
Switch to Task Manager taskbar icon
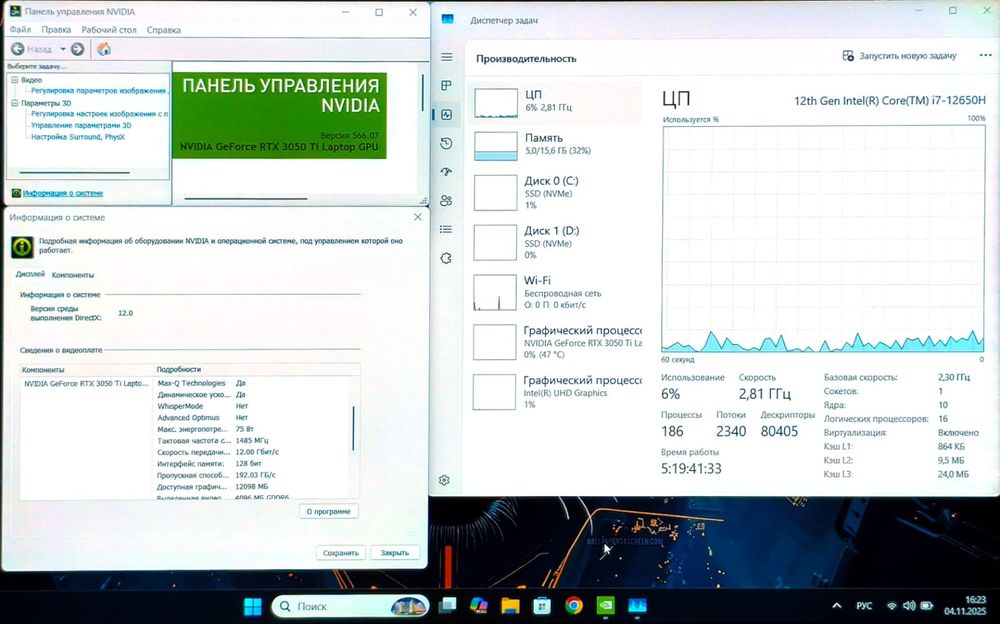[x=637, y=605]
